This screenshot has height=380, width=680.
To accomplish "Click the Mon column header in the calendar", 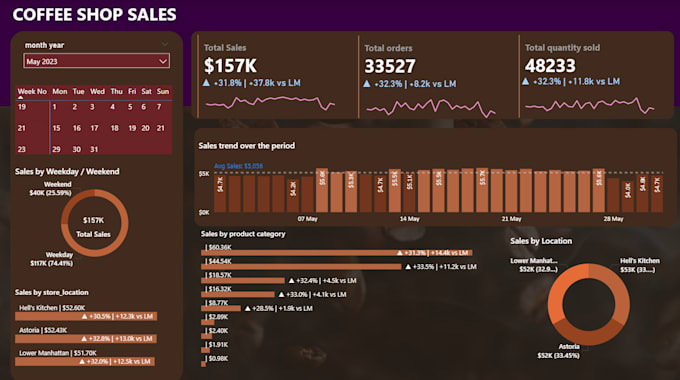I will click(59, 92).
